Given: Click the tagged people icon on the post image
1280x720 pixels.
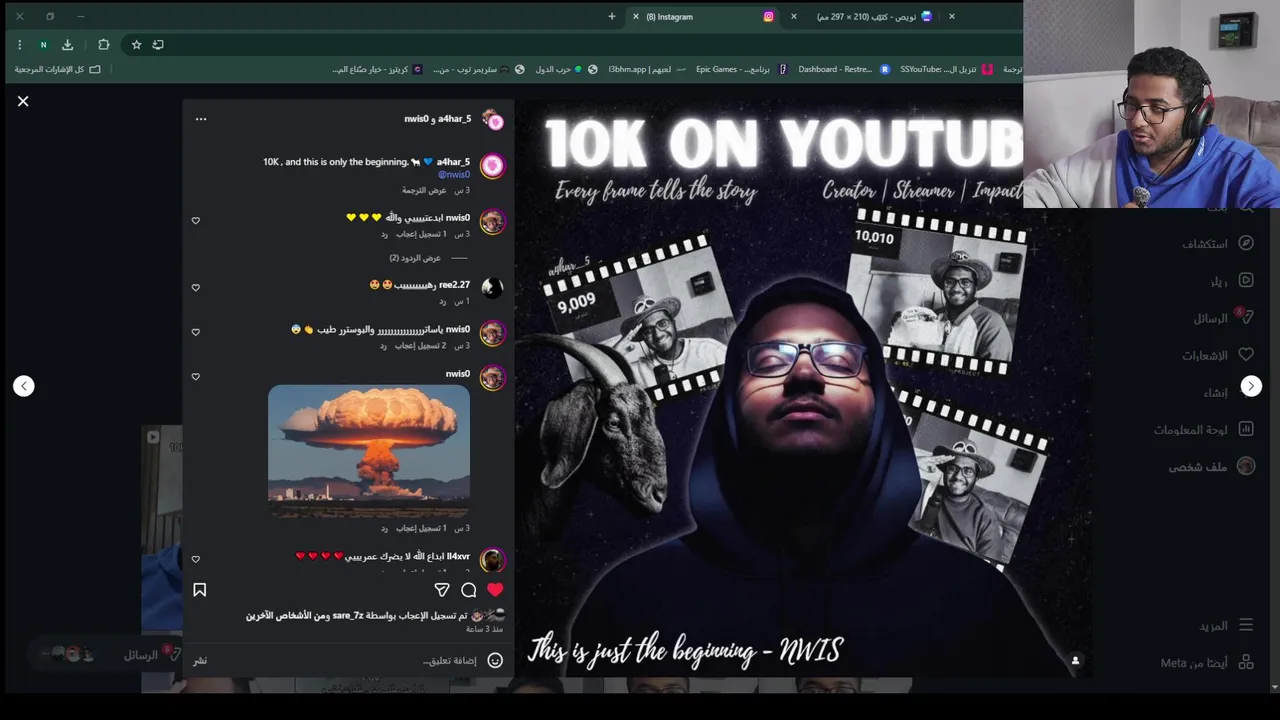Looking at the screenshot, I should coord(1075,660).
